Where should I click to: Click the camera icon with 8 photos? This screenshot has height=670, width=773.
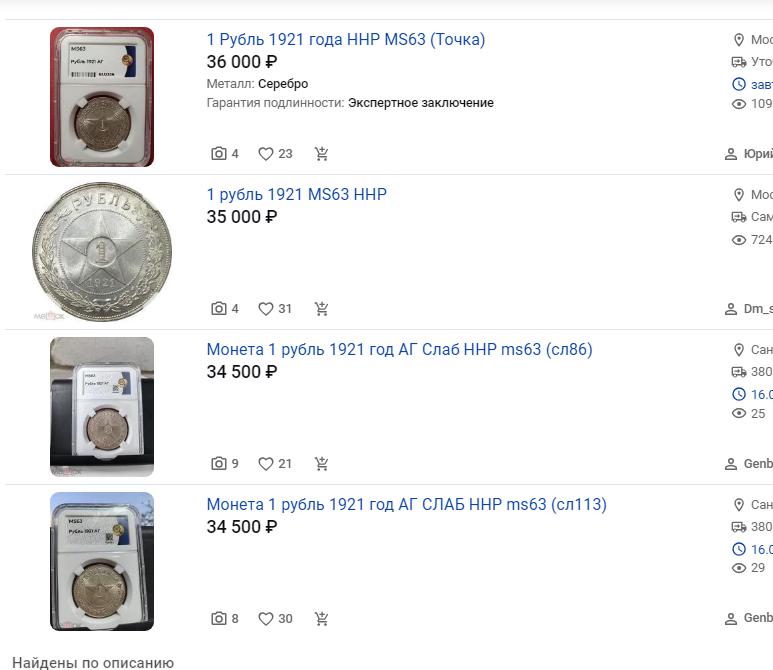click(x=219, y=618)
